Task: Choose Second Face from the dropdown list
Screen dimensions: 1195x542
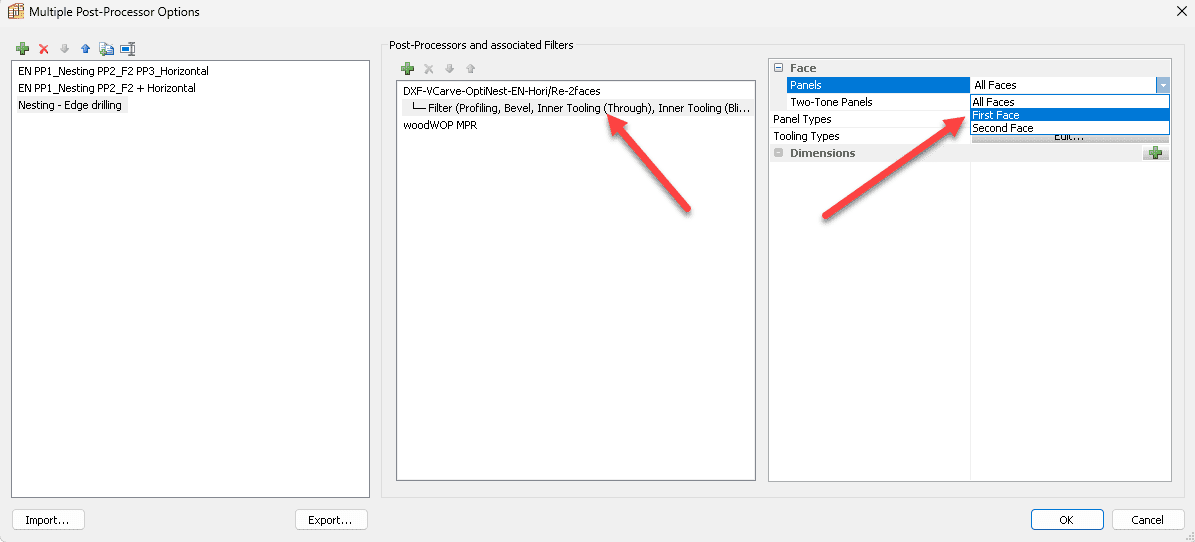Action: pyautogui.click(x=1002, y=128)
